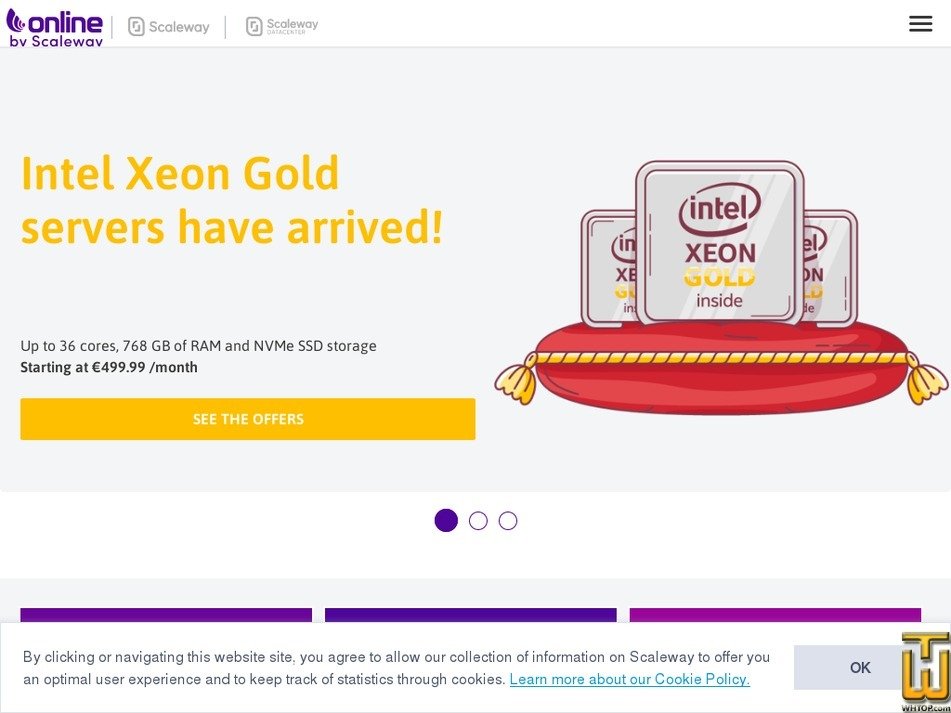Switch to the second carousel slide dot

coord(478,521)
